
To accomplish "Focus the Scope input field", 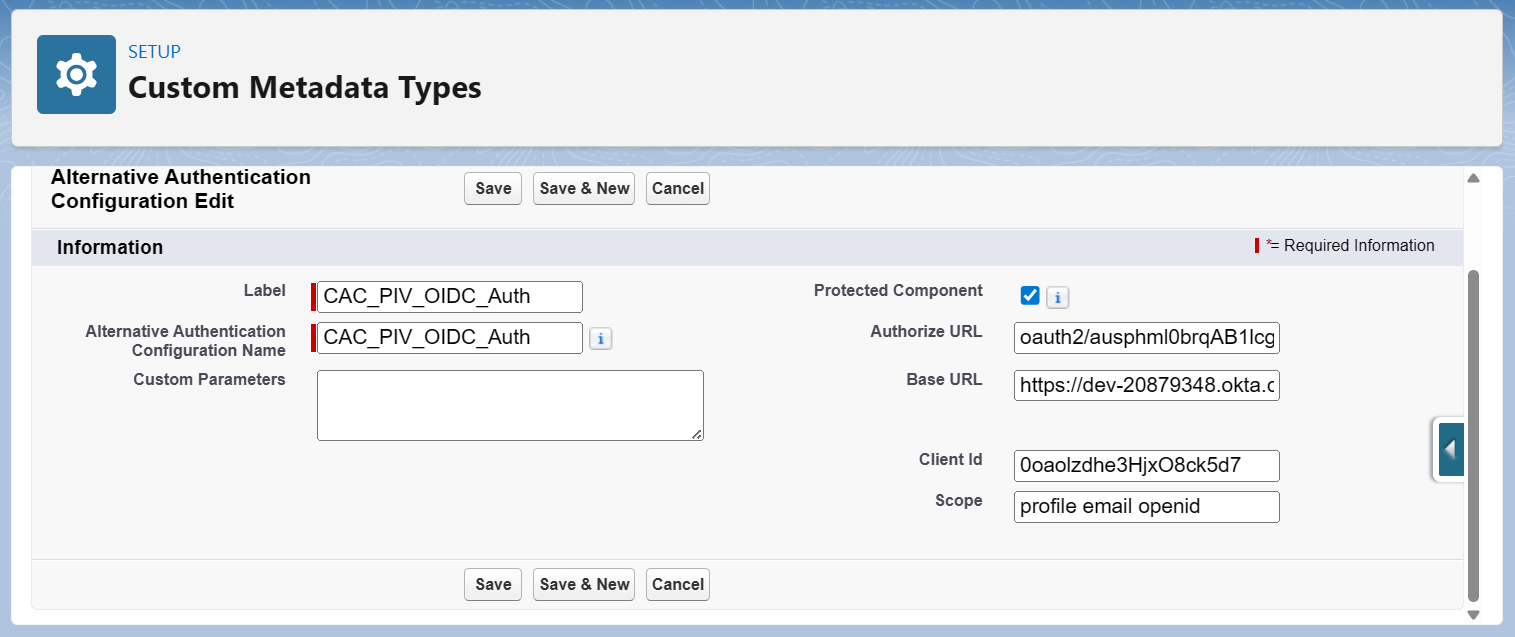I will click(1146, 507).
